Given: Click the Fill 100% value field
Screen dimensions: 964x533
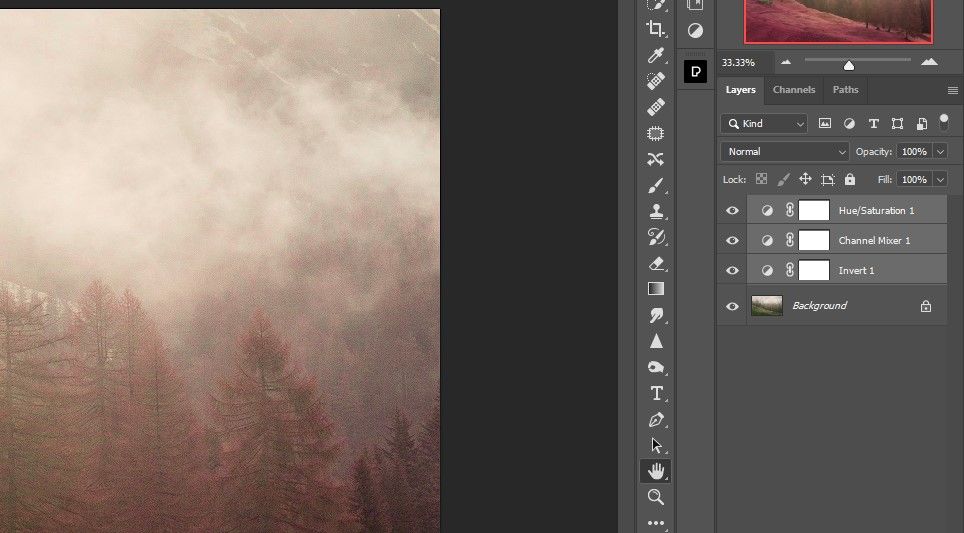Looking at the screenshot, I should point(914,180).
